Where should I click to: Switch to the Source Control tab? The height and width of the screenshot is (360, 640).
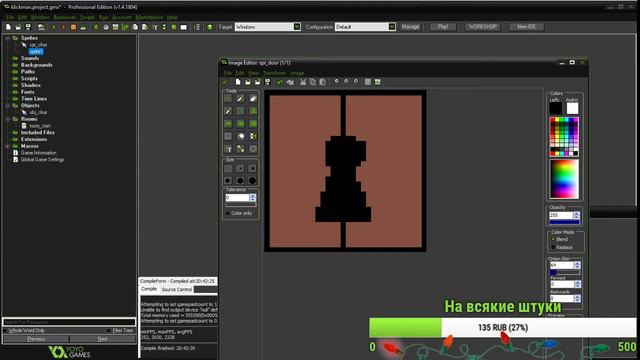[x=176, y=289]
